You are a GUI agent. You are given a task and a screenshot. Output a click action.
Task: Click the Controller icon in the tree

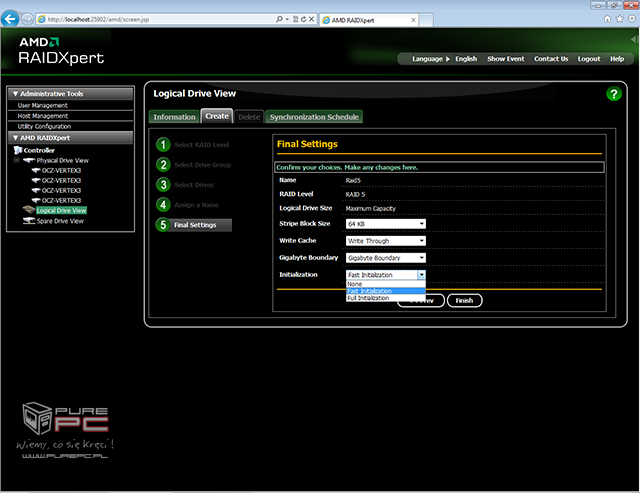click(x=16, y=150)
